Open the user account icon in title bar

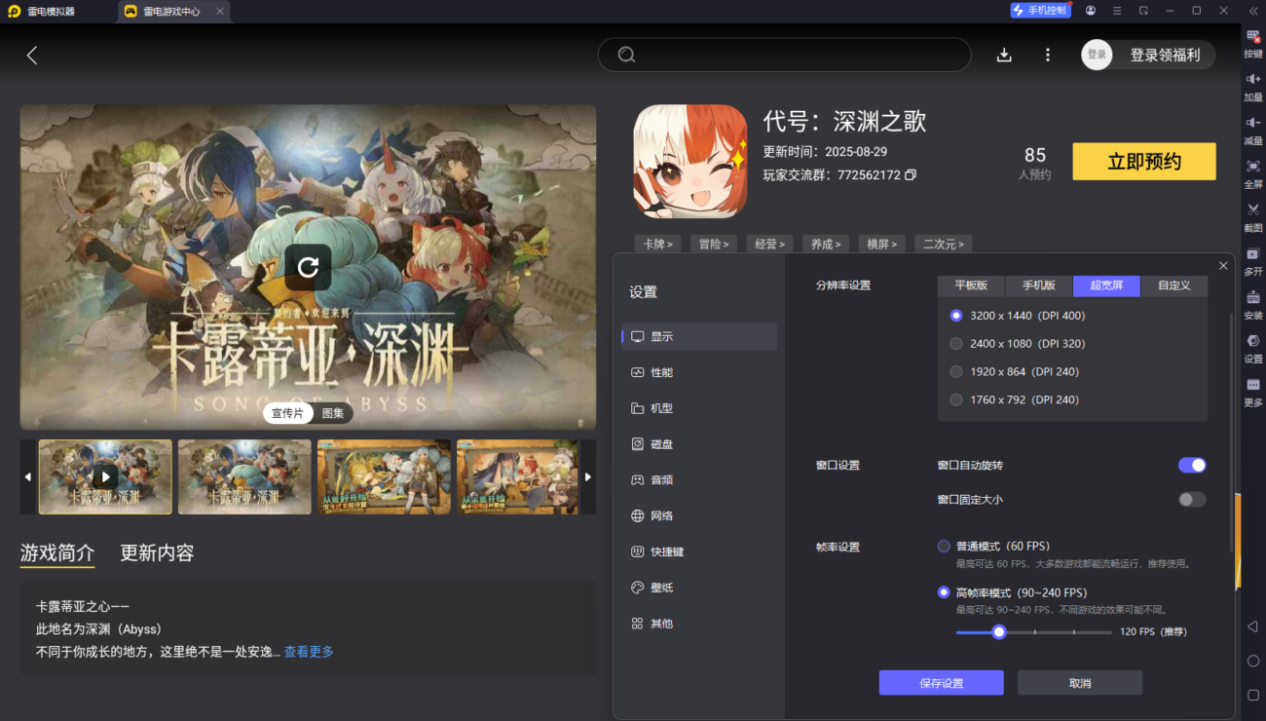click(1090, 10)
